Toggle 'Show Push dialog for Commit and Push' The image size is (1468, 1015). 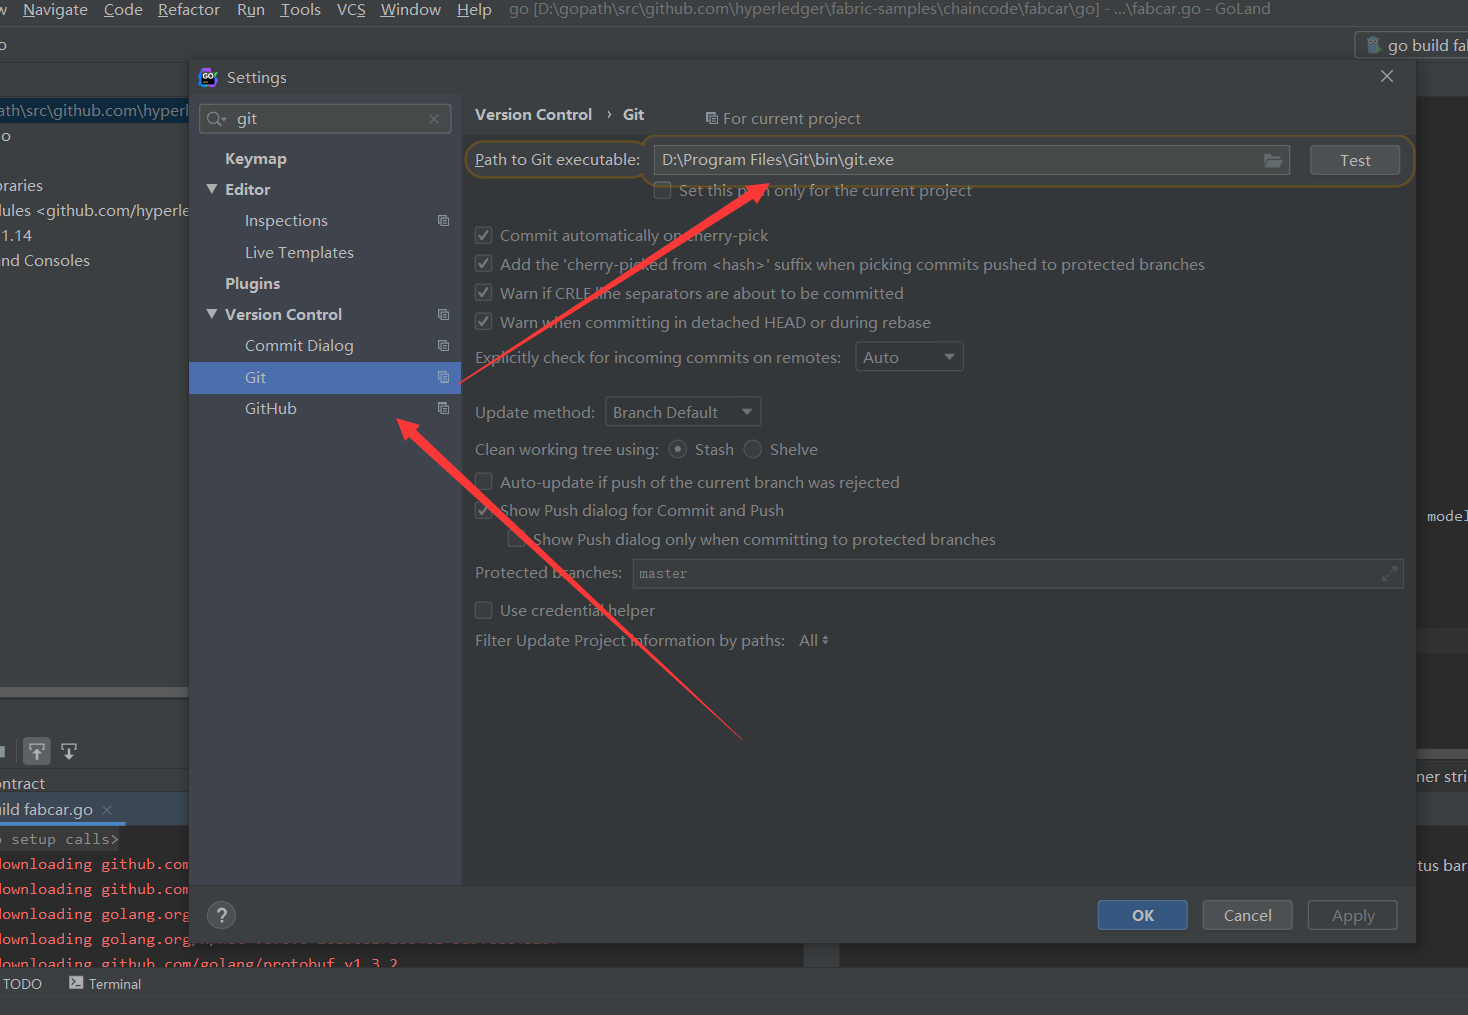(484, 510)
